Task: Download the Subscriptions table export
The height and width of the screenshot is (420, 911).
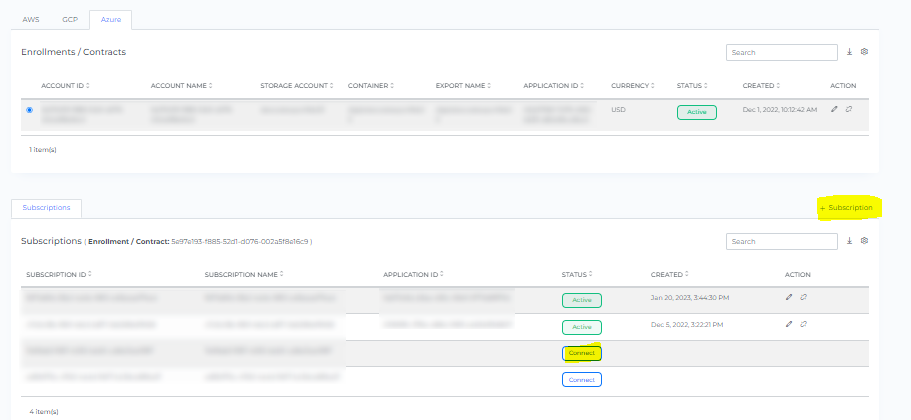Action: [x=849, y=241]
